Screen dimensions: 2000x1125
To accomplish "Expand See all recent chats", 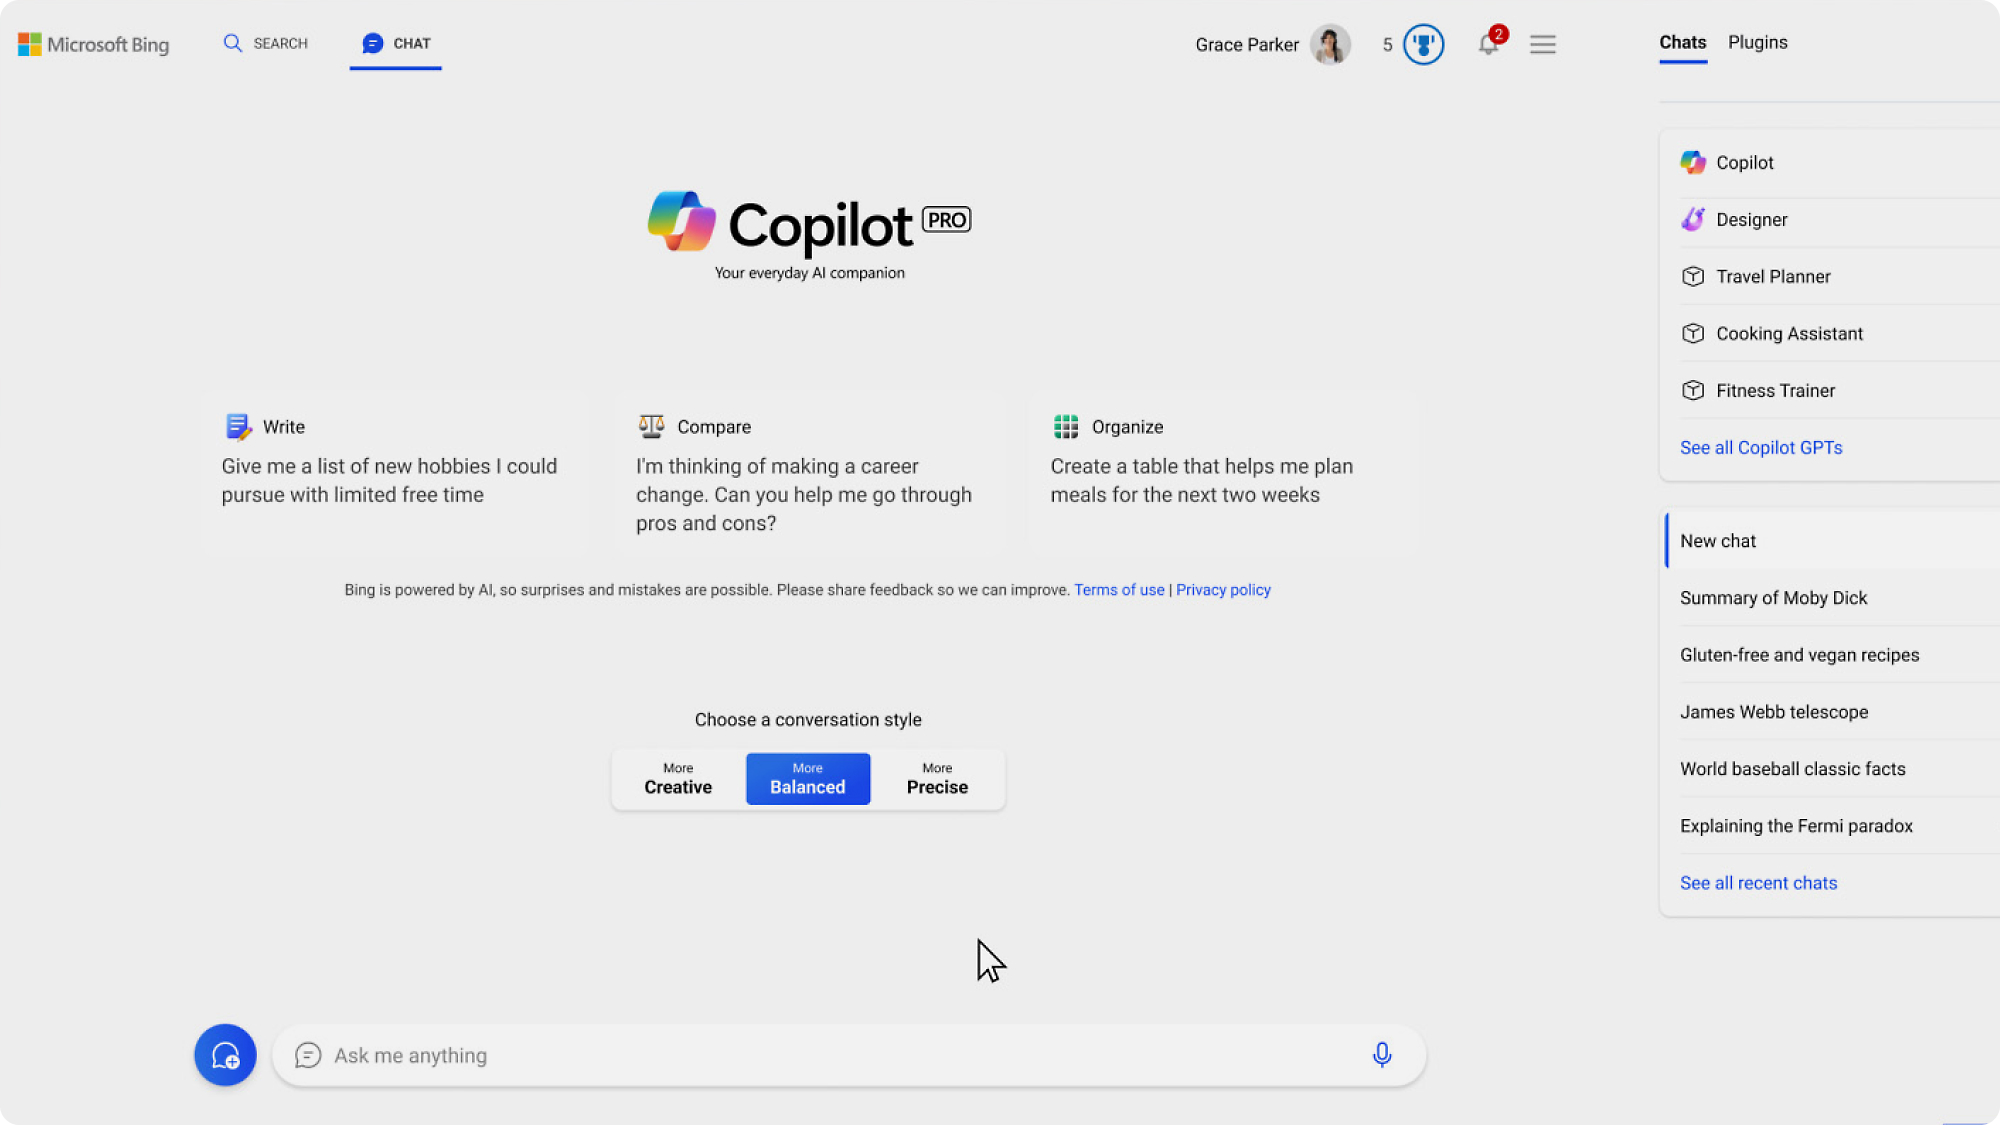I will click(1758, 882).
